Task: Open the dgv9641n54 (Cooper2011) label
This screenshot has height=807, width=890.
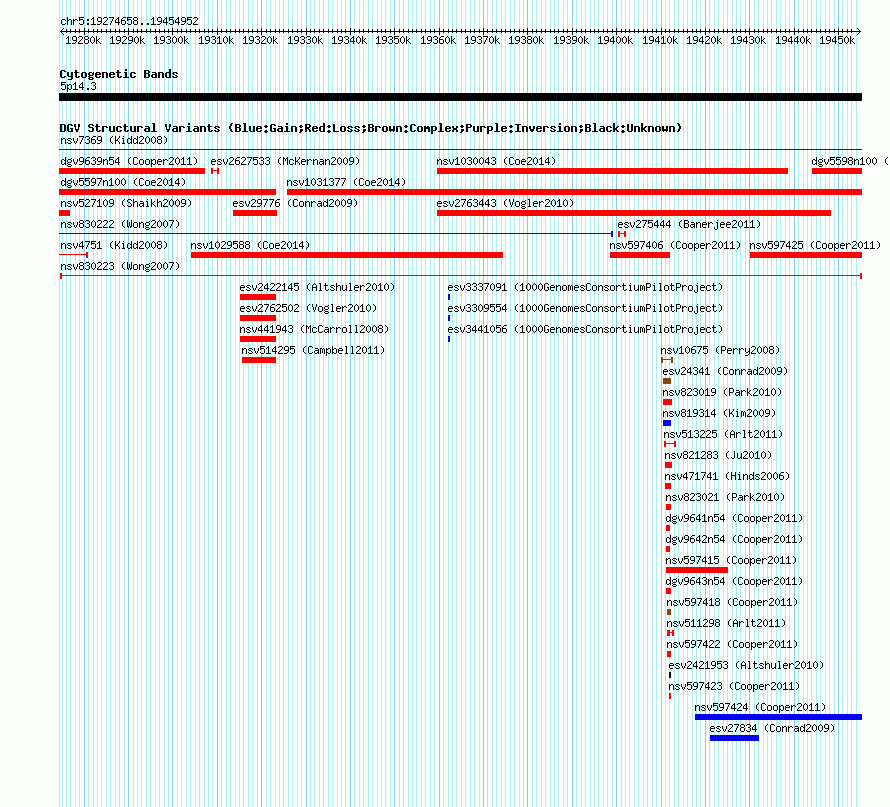Action: coord(734,518)
